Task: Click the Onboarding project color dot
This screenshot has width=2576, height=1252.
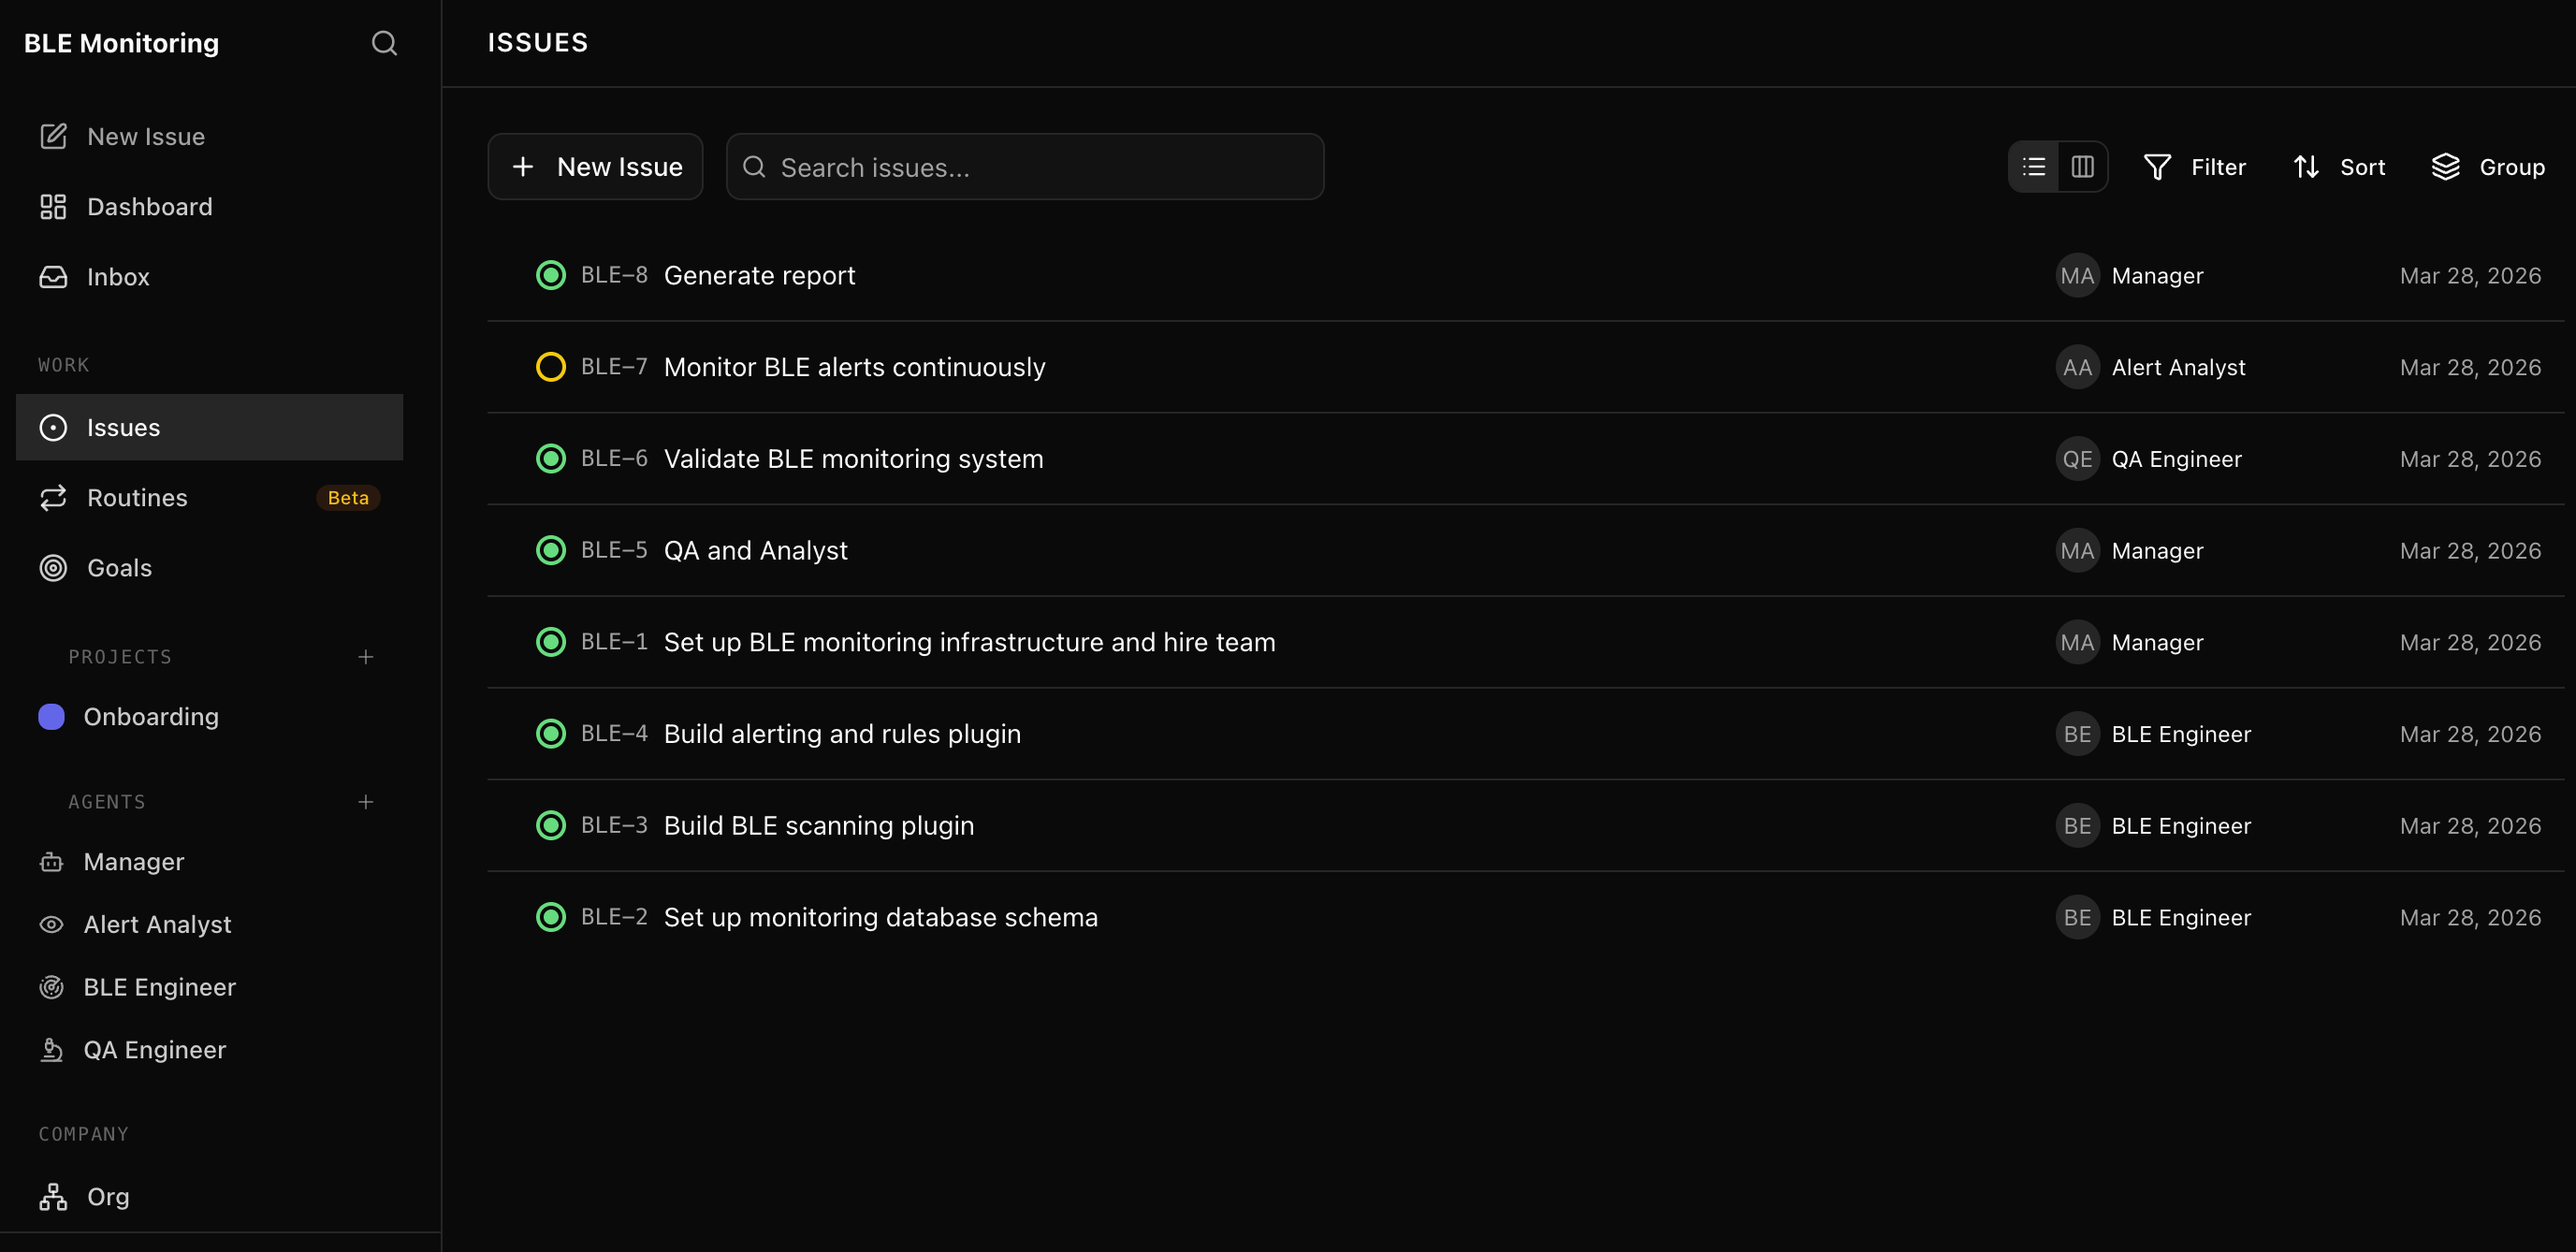Action: (52, 716)
